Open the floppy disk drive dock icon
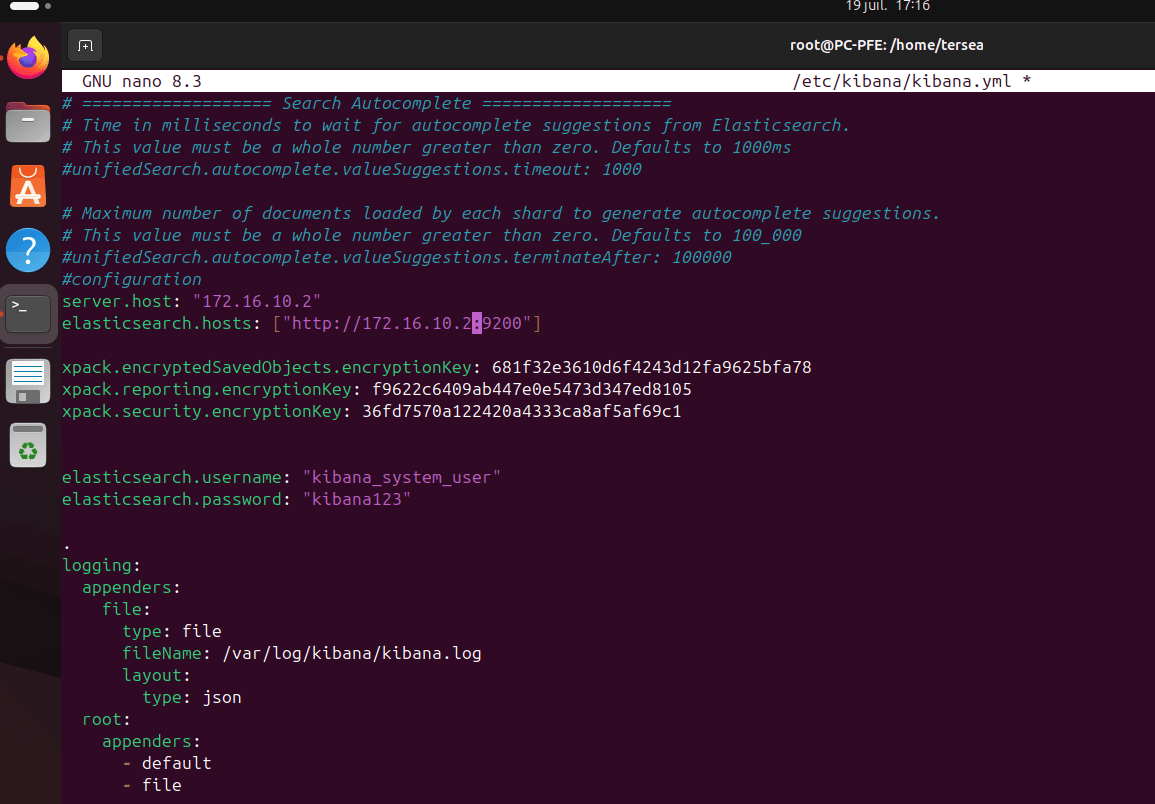 pyautogui.click(x=28, y=381)
